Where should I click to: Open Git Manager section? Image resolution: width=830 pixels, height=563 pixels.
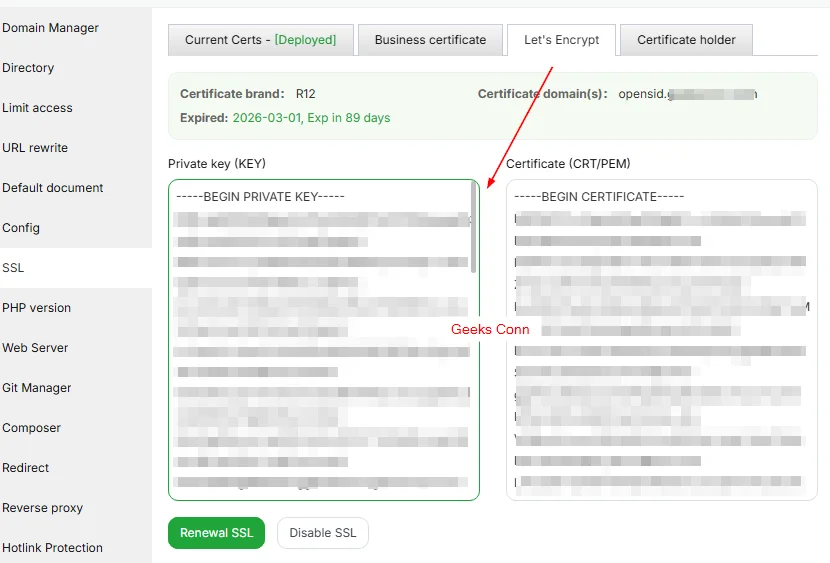coord(37,388)
